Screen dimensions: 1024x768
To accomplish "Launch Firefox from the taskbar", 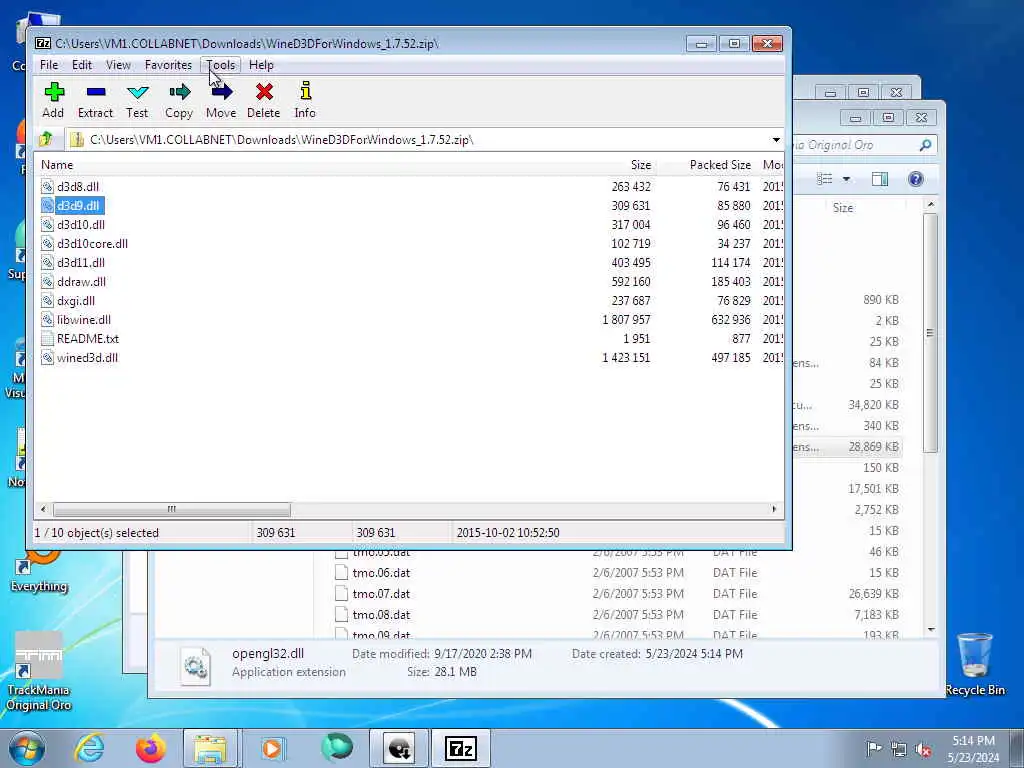I will click(151, 748).
